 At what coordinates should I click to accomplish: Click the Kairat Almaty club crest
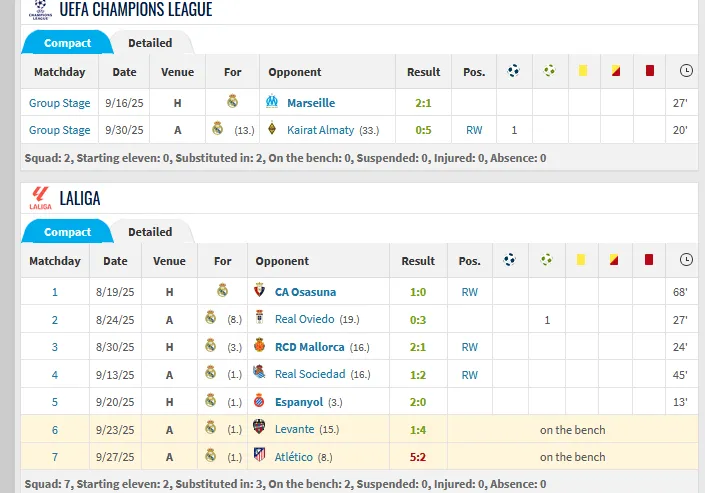pos(274,130)
